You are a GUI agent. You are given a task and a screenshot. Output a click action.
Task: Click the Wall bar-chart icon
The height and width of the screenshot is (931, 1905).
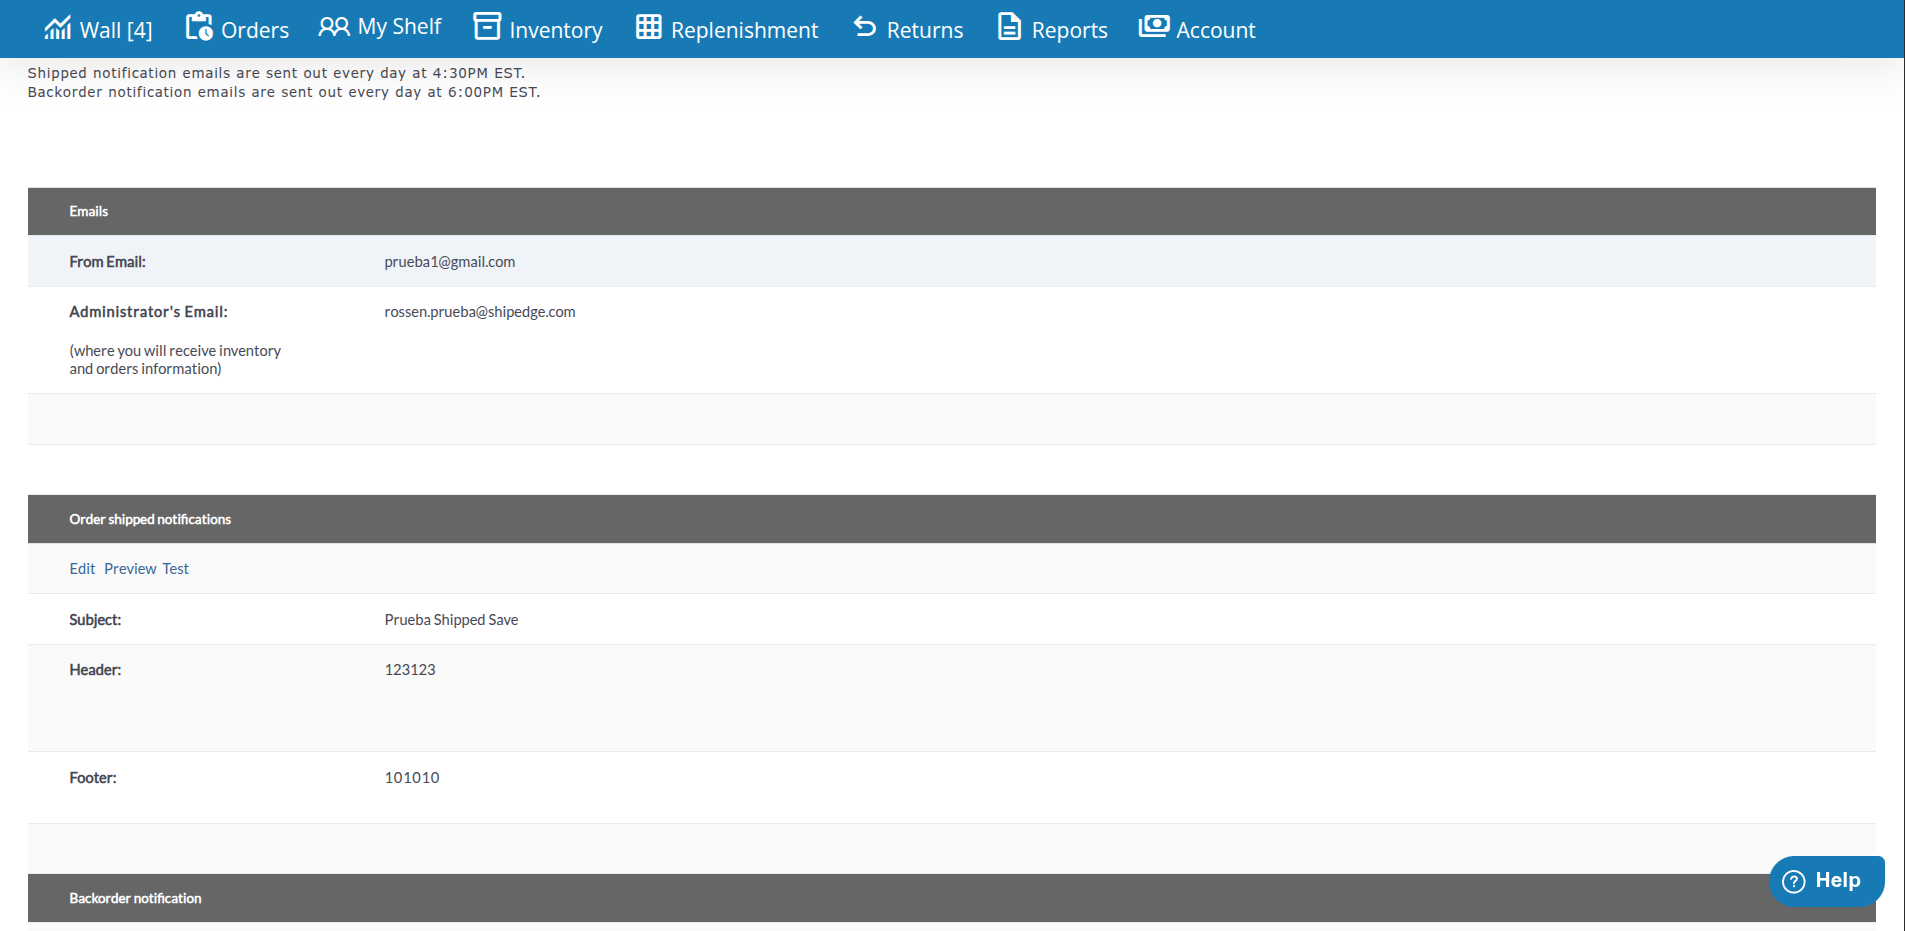click(x=60, y=27)
